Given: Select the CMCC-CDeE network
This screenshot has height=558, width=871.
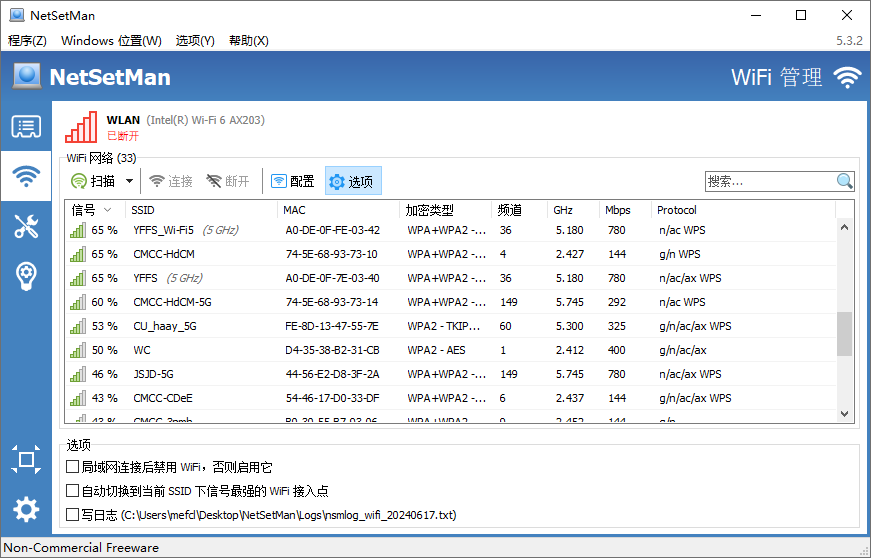Looking at the screenshot, I should coord(450,398).
